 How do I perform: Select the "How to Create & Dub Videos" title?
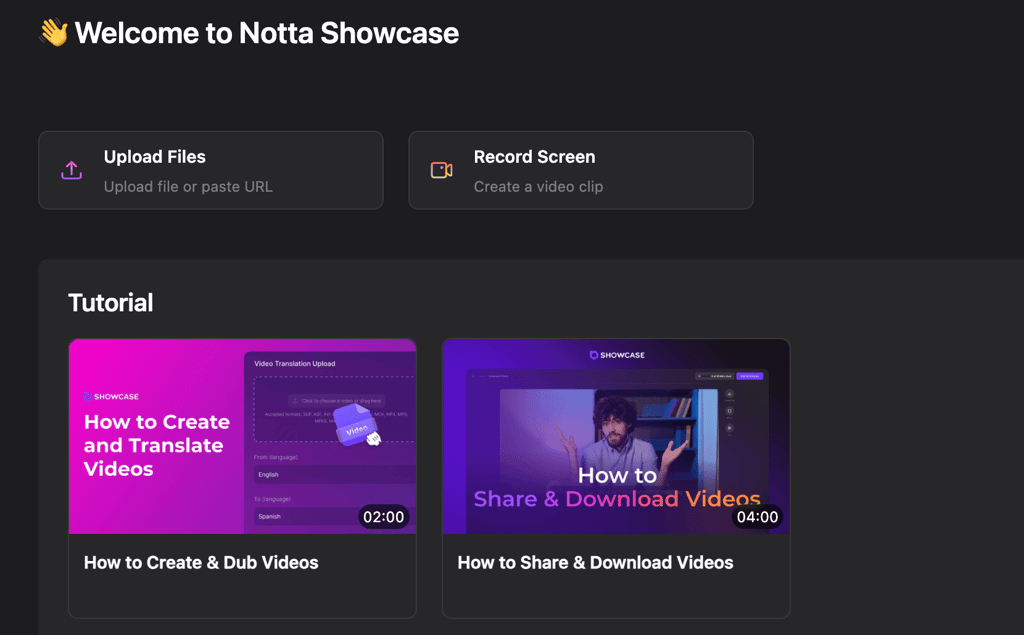pos(201,563)
